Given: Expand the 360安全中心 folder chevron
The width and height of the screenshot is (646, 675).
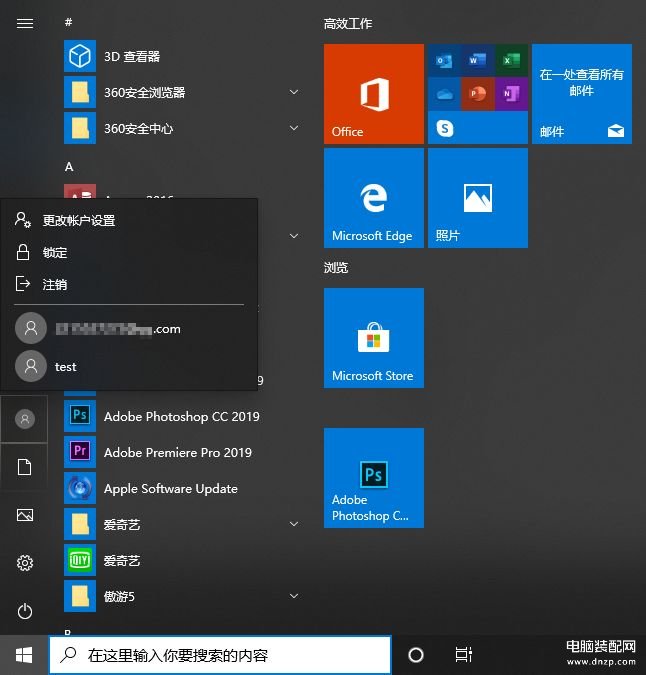Looking at the screenshot, I should point(294,128).
